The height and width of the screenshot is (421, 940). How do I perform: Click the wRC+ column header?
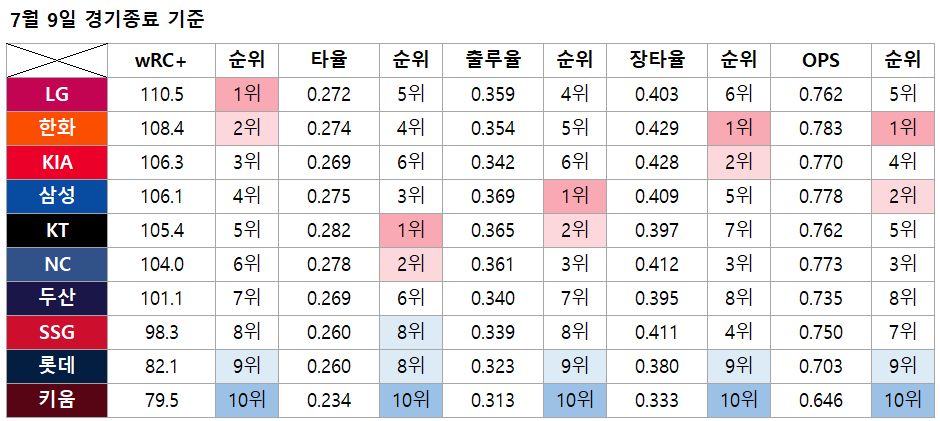tap(161, 60)
